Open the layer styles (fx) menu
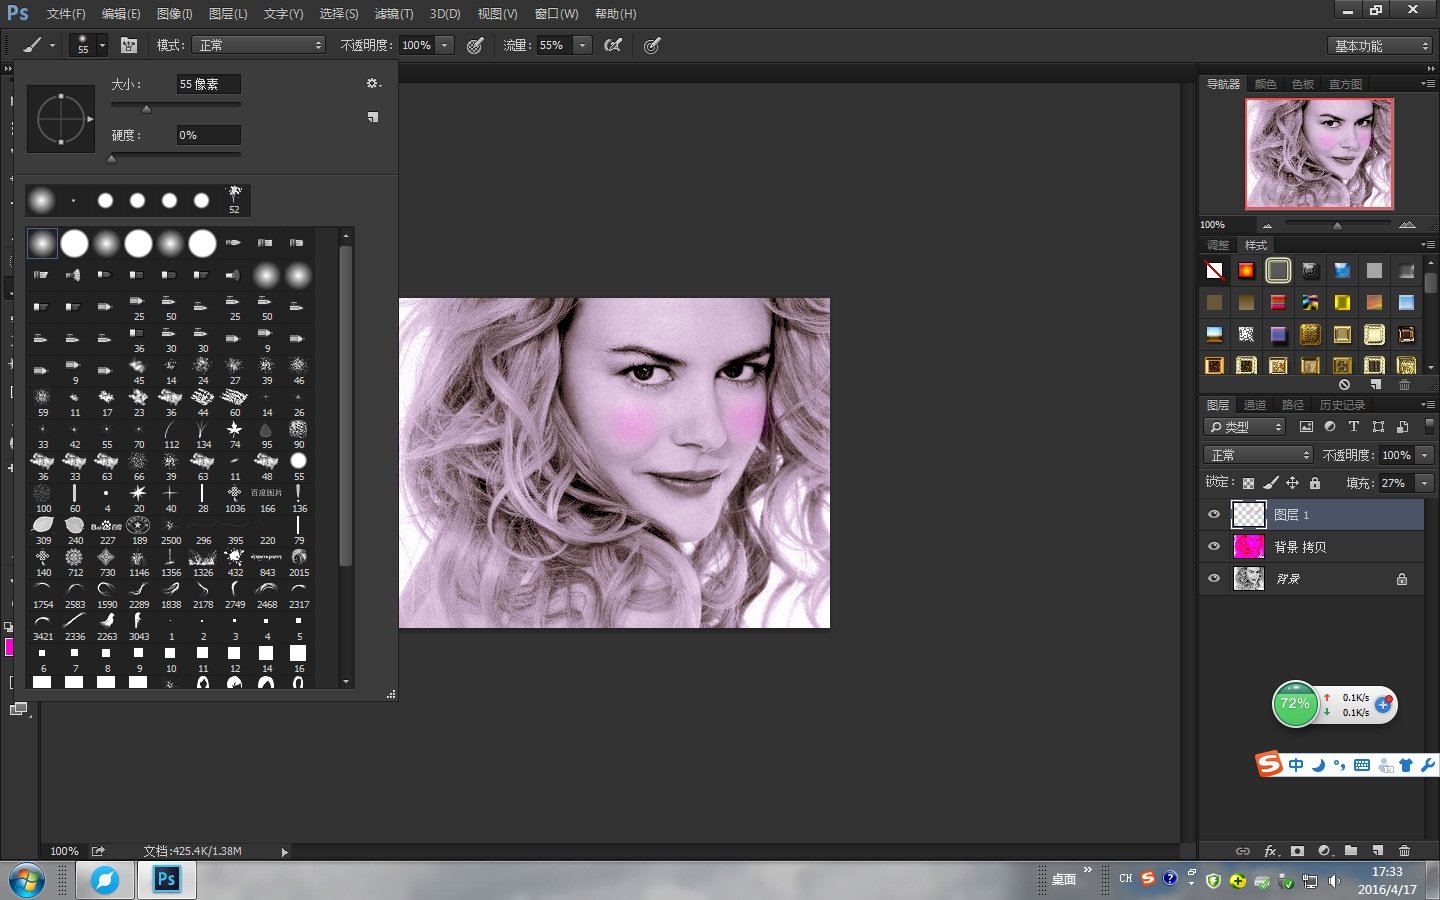This screenshot has height=900, width=1440. pyautogui.click(x=1270, y=851)
